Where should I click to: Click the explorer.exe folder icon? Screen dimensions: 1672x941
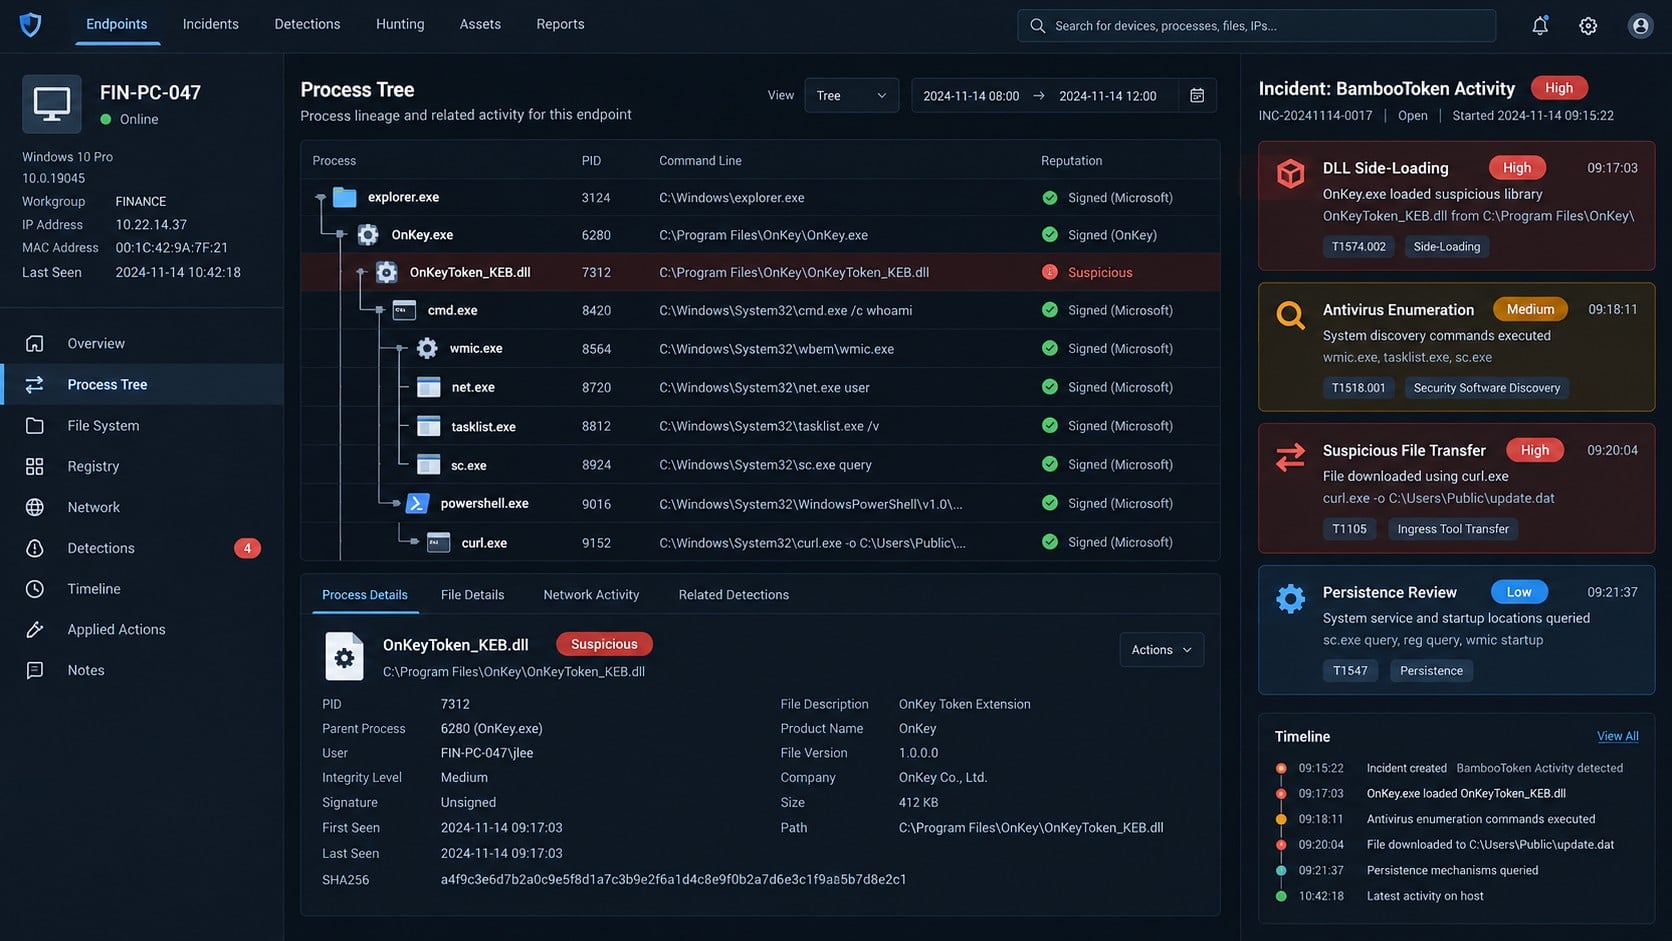click(345, 198)
